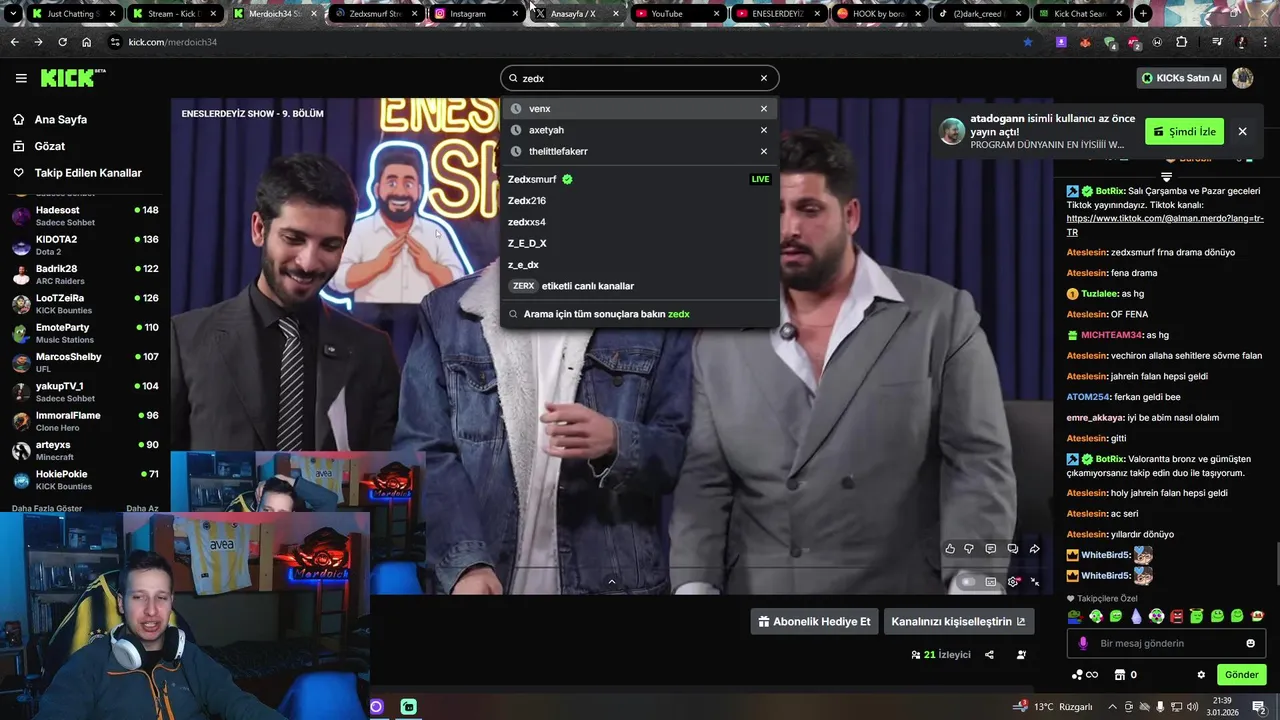The width and height of the screenshot is (1280, 720).
Task: Open the zedxxs4 search result
Action: click(639, 222)
